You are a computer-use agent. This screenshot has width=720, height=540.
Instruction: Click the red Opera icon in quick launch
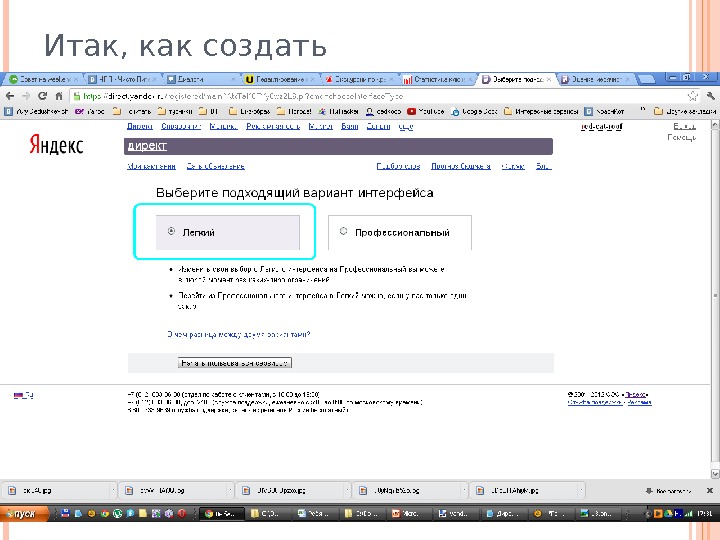click(x=182, y=513)
